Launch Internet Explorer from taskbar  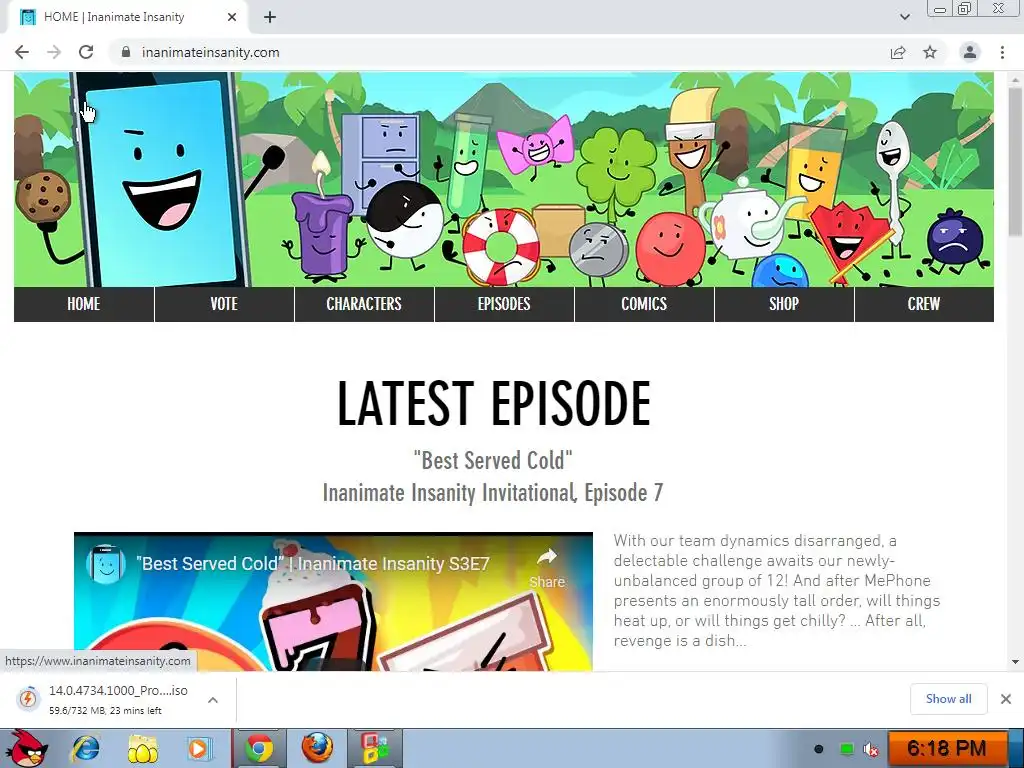click(x=86, y=749)
